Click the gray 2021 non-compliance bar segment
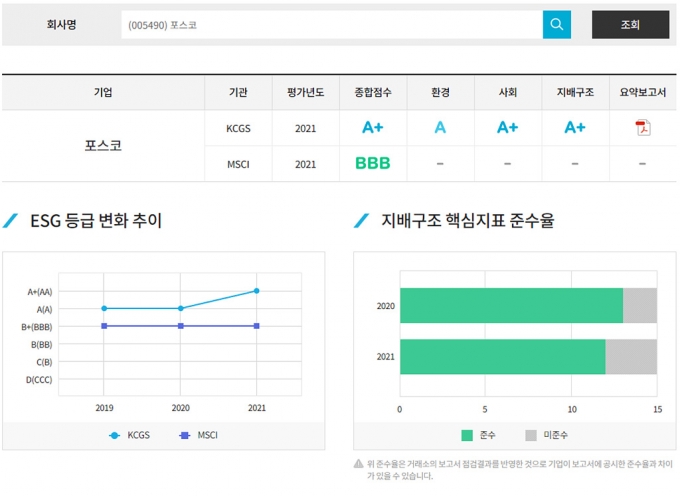 click(631, 357)
